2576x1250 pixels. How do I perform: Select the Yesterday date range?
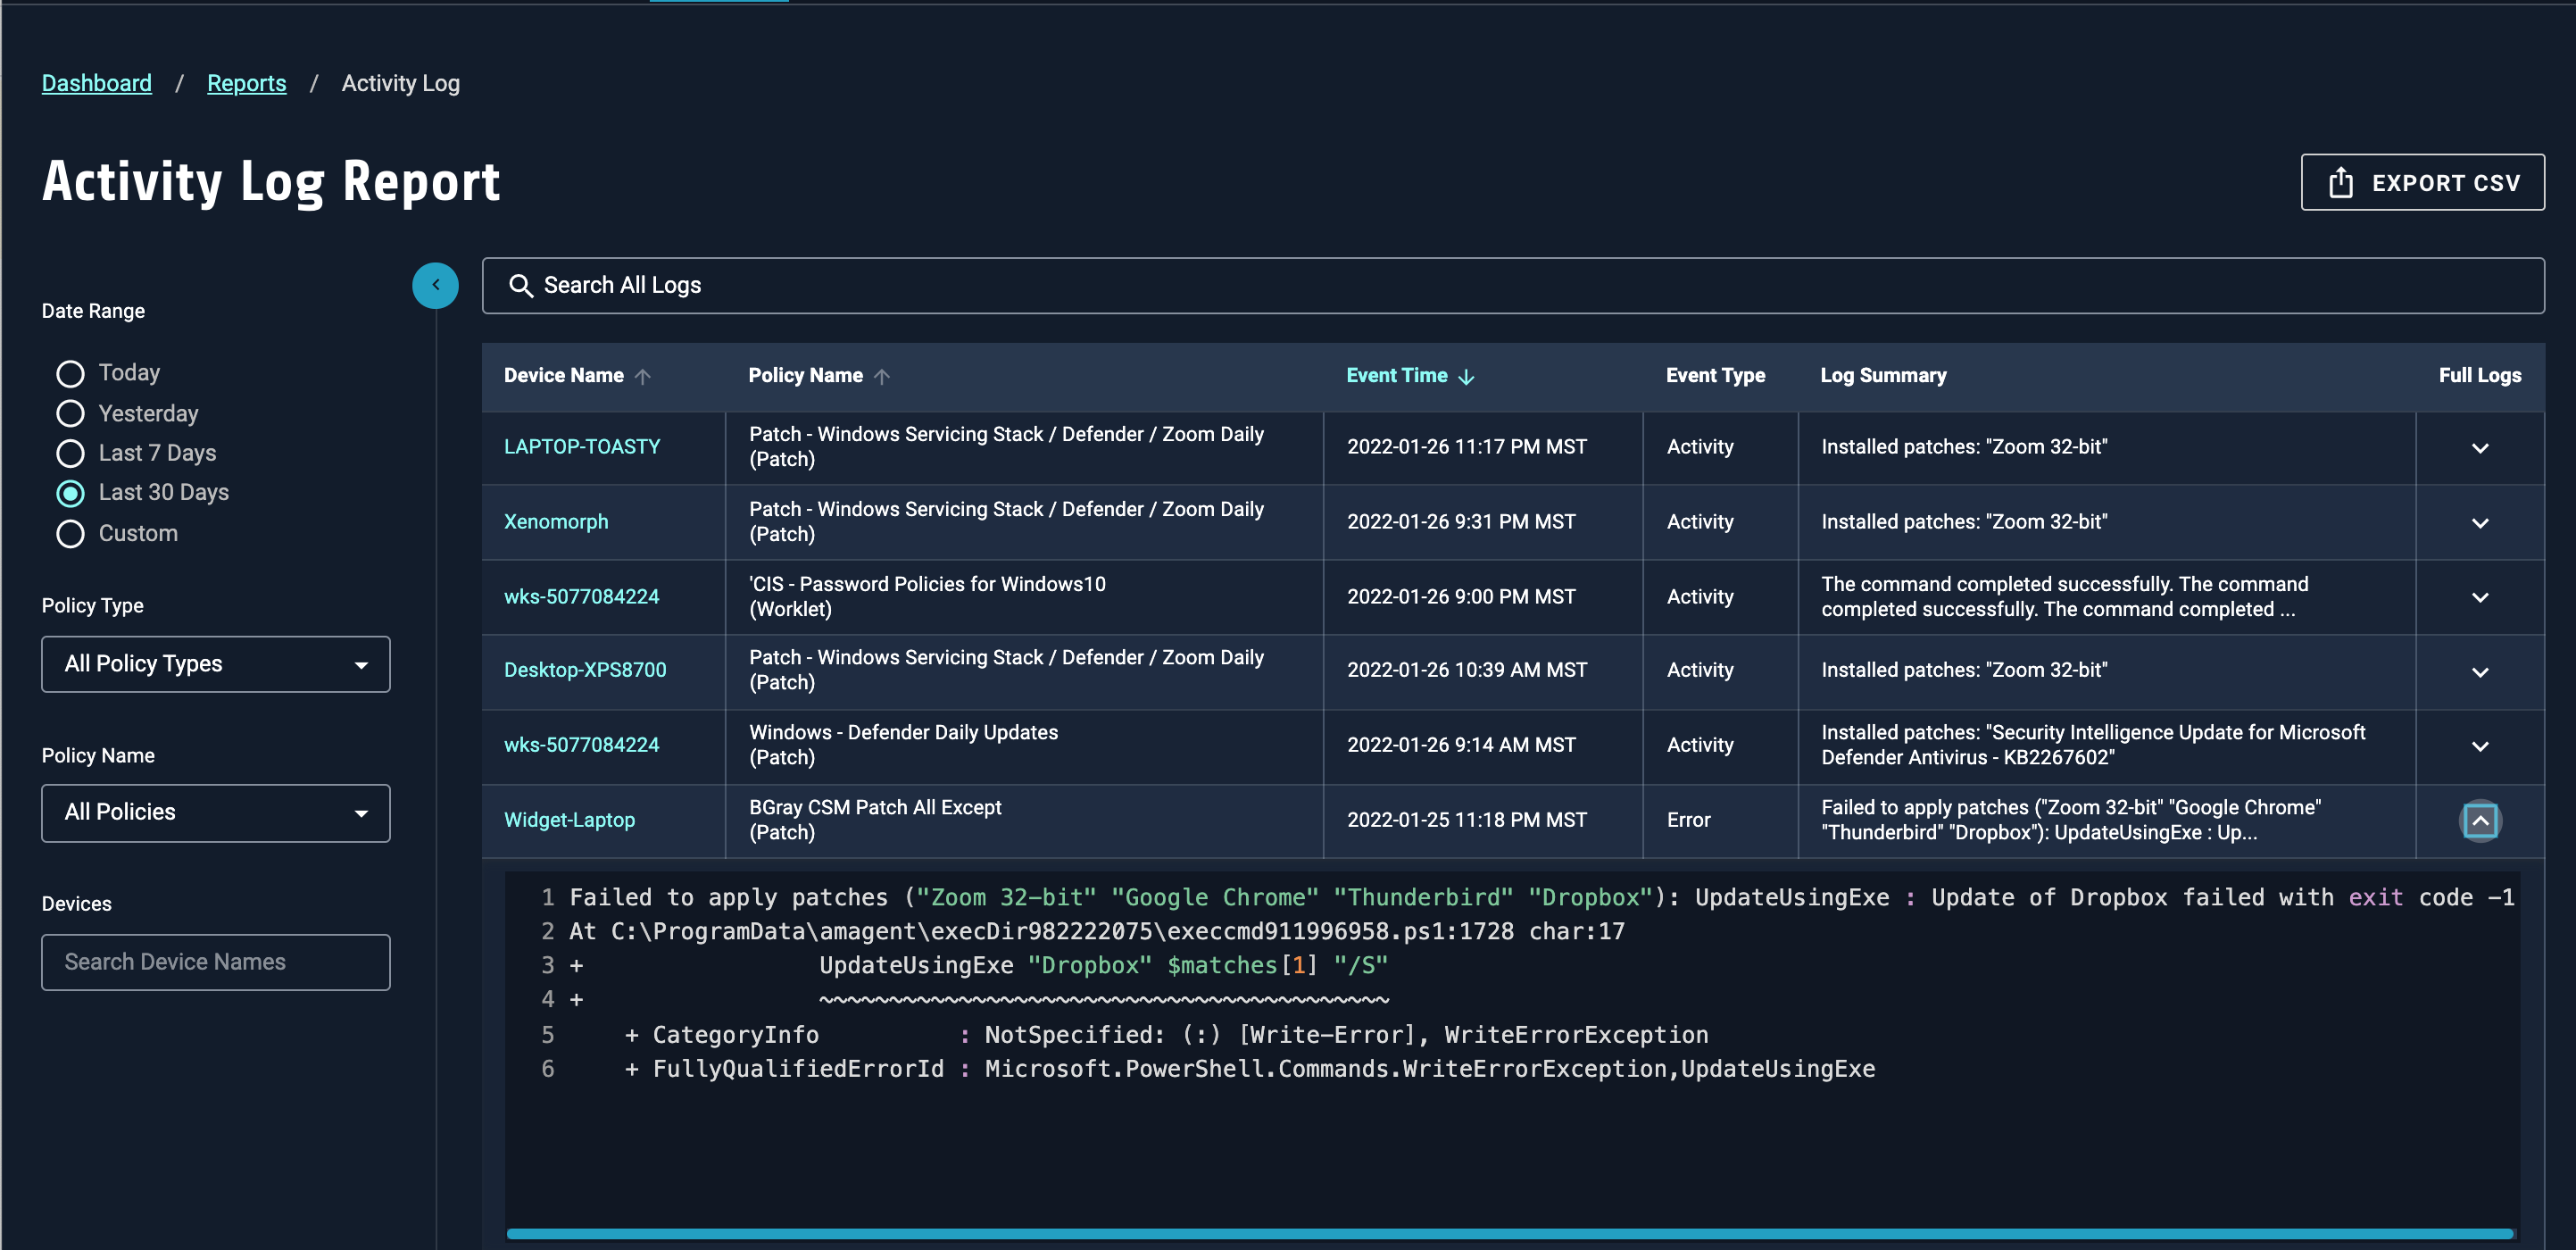(70, 413)
